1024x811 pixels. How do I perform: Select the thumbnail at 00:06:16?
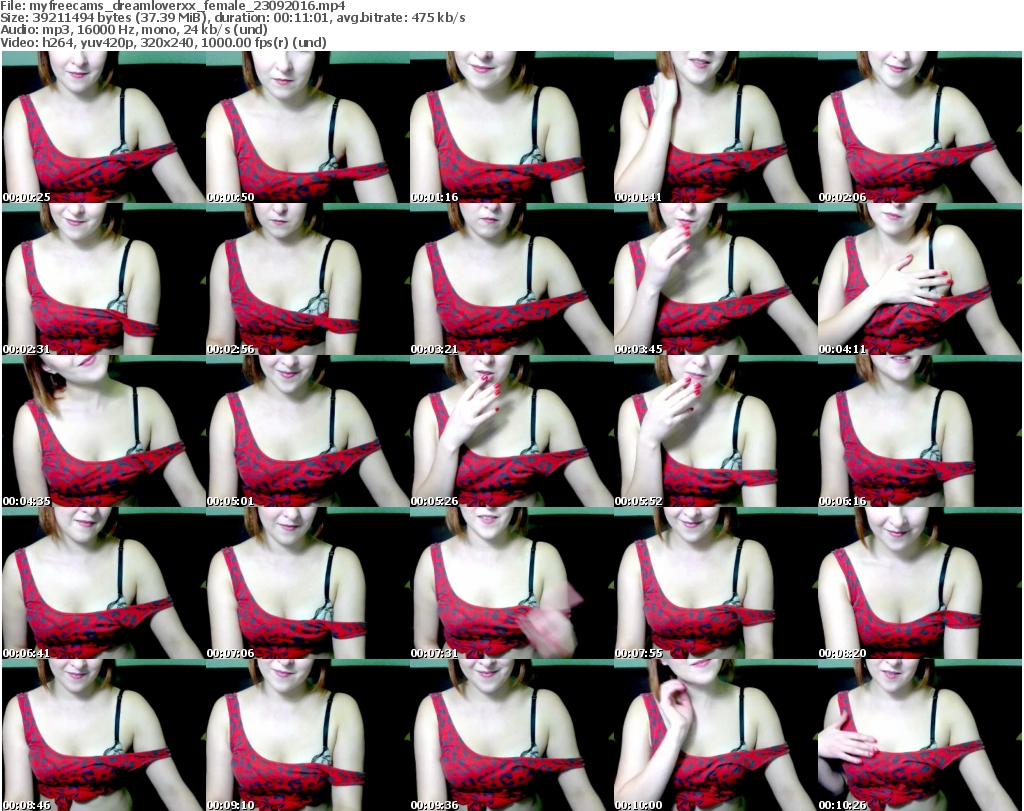tap(919, 432)
